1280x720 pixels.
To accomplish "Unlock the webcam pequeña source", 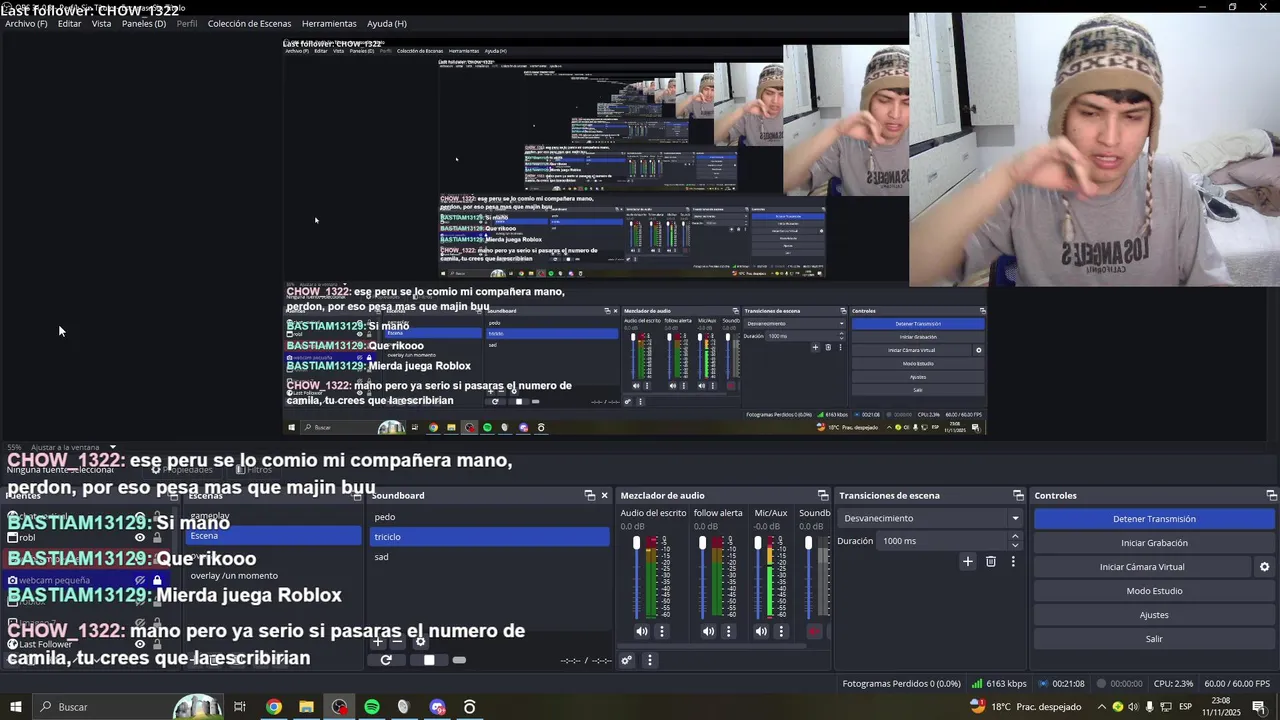I will pyautogui.click(x=157, y=580).
